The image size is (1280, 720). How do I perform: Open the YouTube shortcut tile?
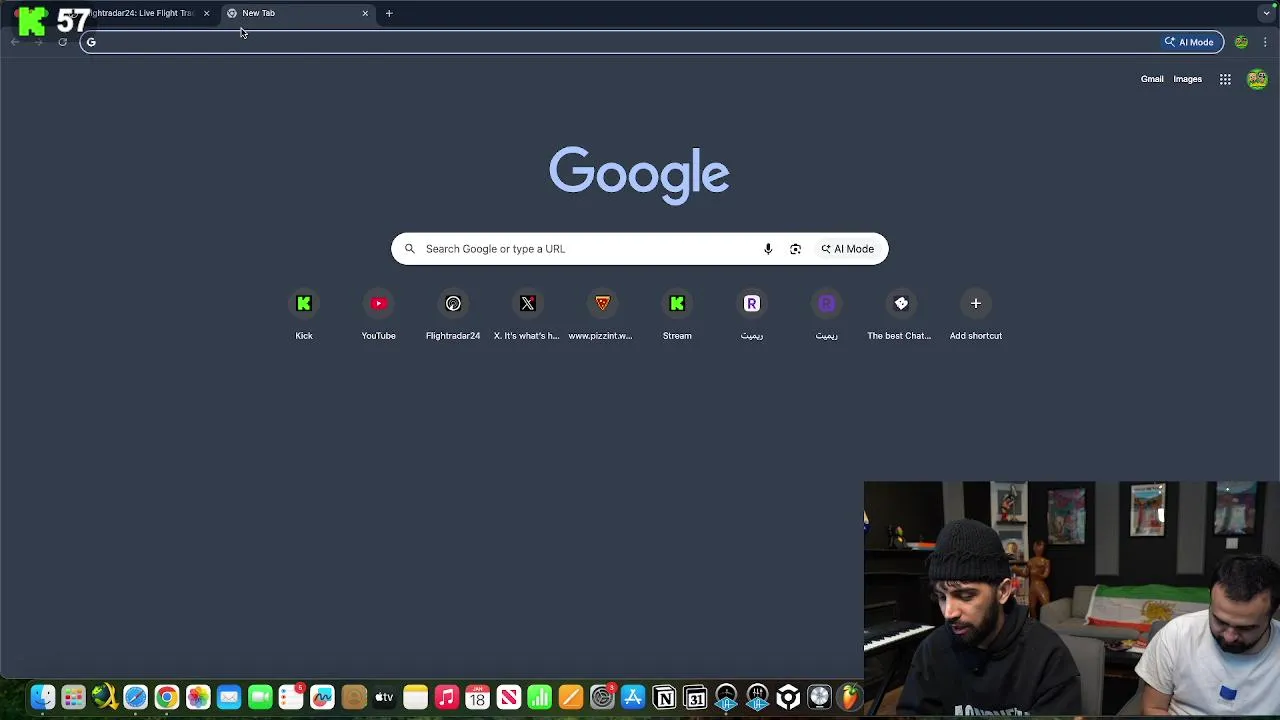click(378, 314)
